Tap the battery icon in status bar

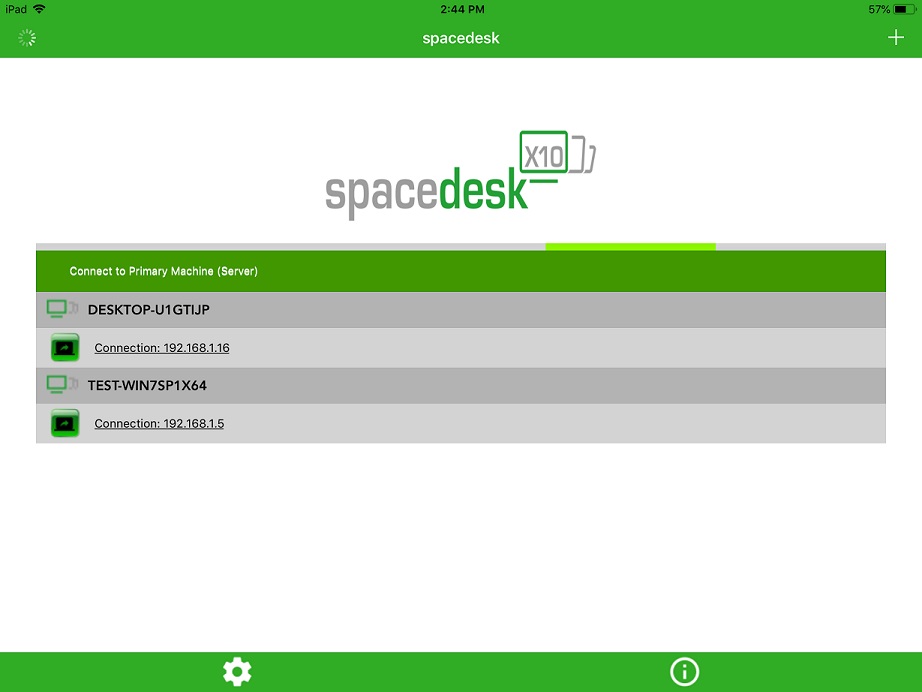tap(904, 9)
